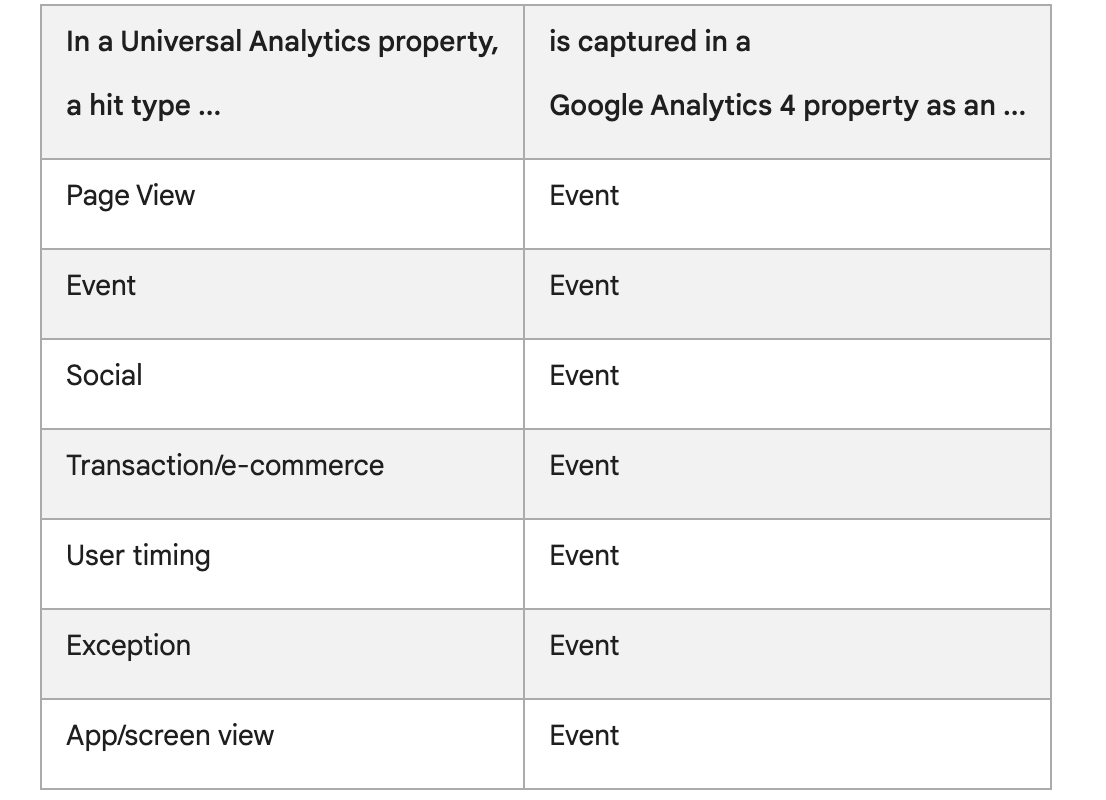Select the 'User timing' cell
The height and width of the screenshot is (800, 1106).
tap(138, 556)
